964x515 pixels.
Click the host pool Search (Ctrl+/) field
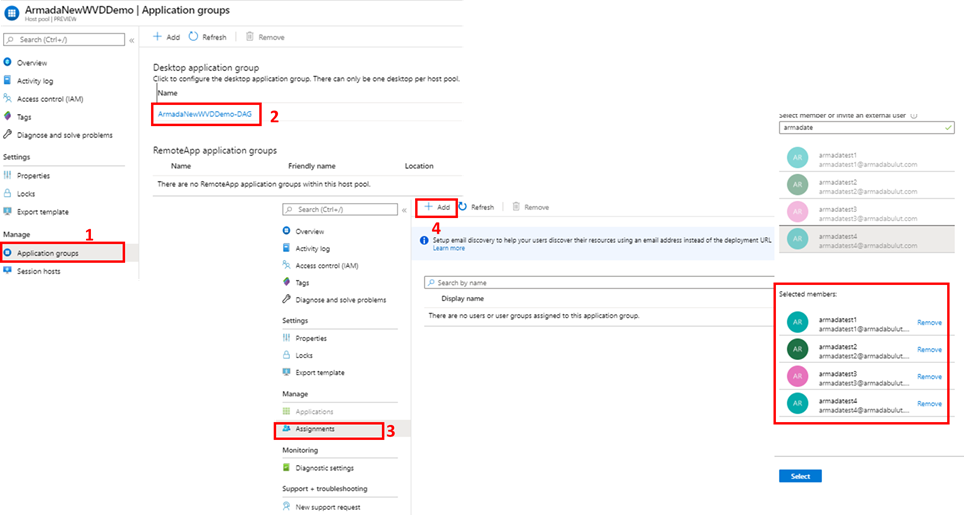[64, 39]
